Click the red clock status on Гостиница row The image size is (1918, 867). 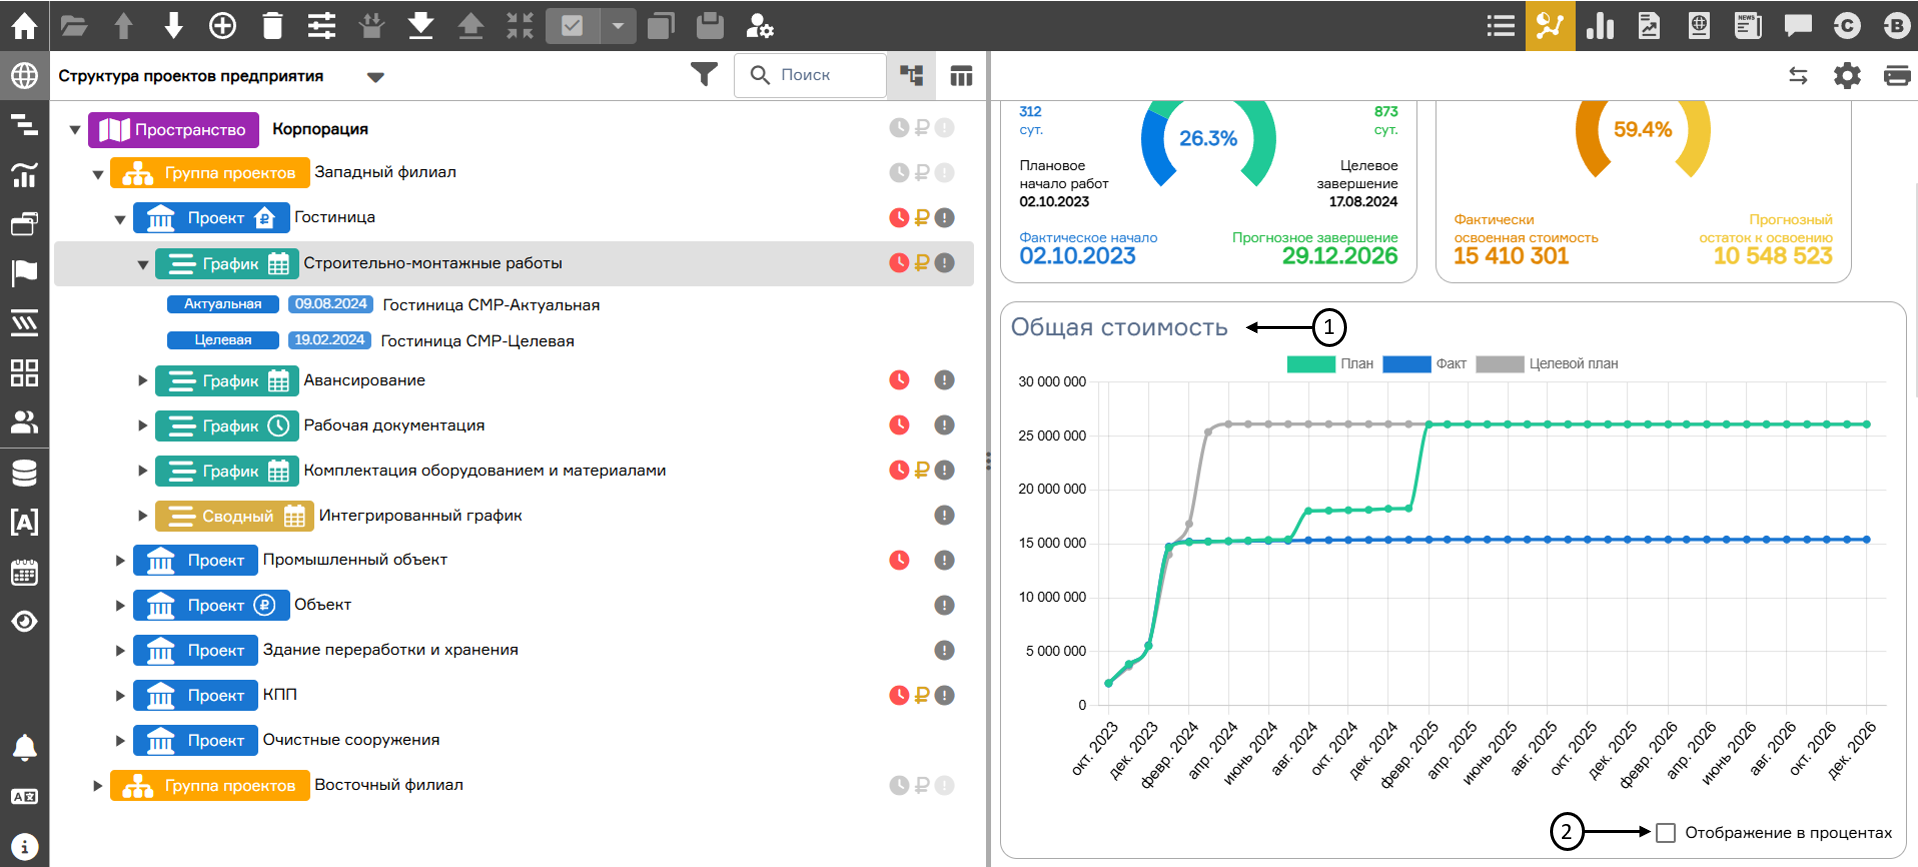tap(899, 218)
